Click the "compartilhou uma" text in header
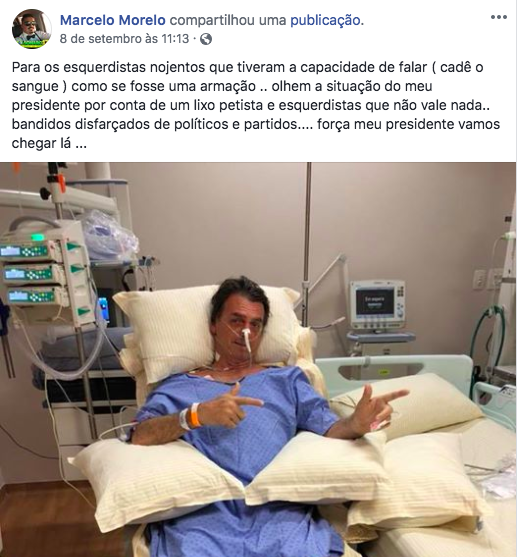 click(x=228, y=20)
